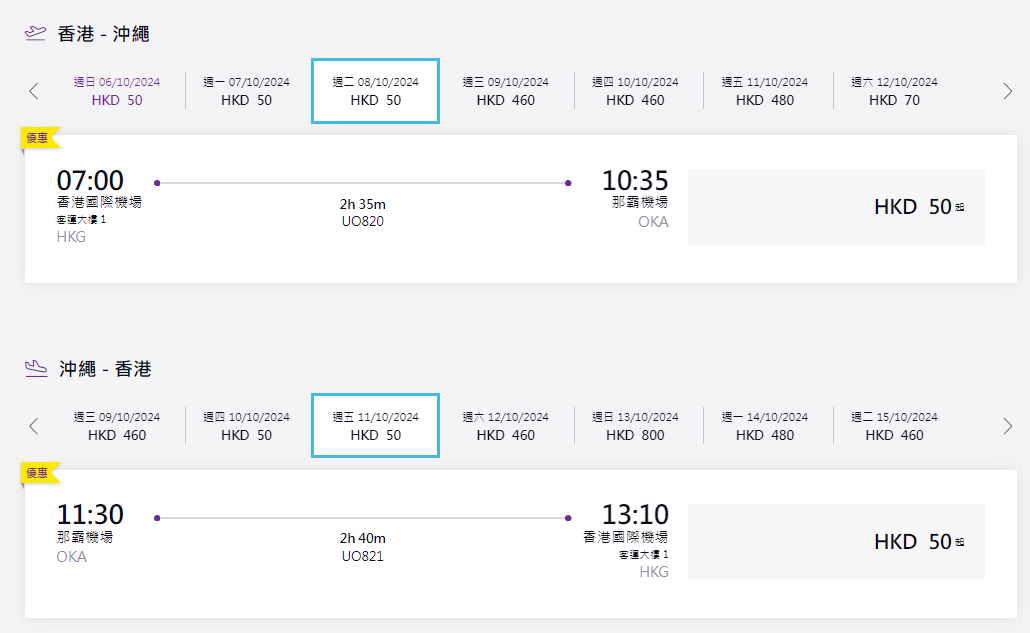Viewport: 1030px width, 633px height.
Task: Select outbound date 週一 07/10/2024
Action: coord(246,91)
